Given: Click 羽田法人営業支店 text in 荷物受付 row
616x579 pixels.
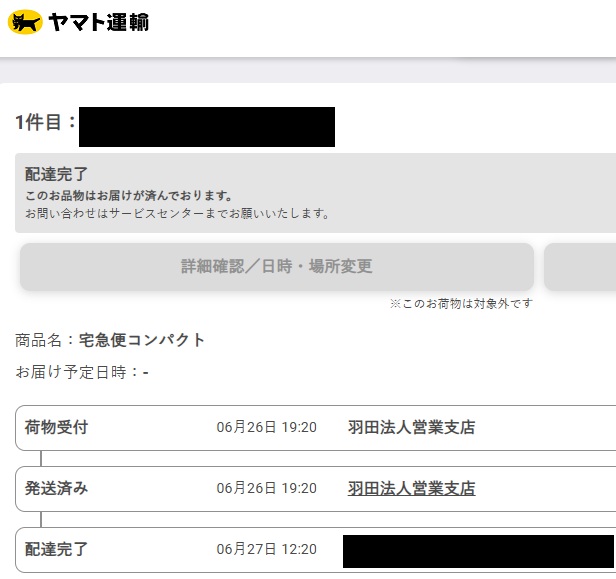Looking at the screenshot, I should click(x=411, y=427).
